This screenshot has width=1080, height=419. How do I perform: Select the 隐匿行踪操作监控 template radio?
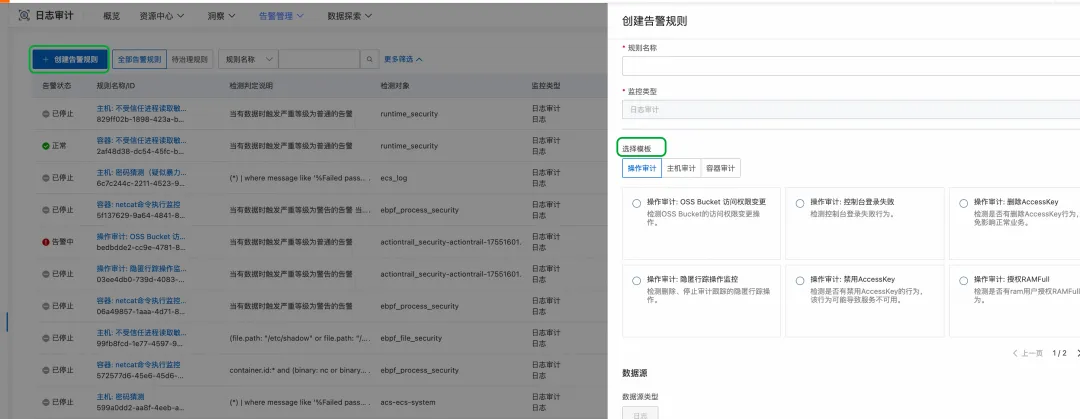636,281
